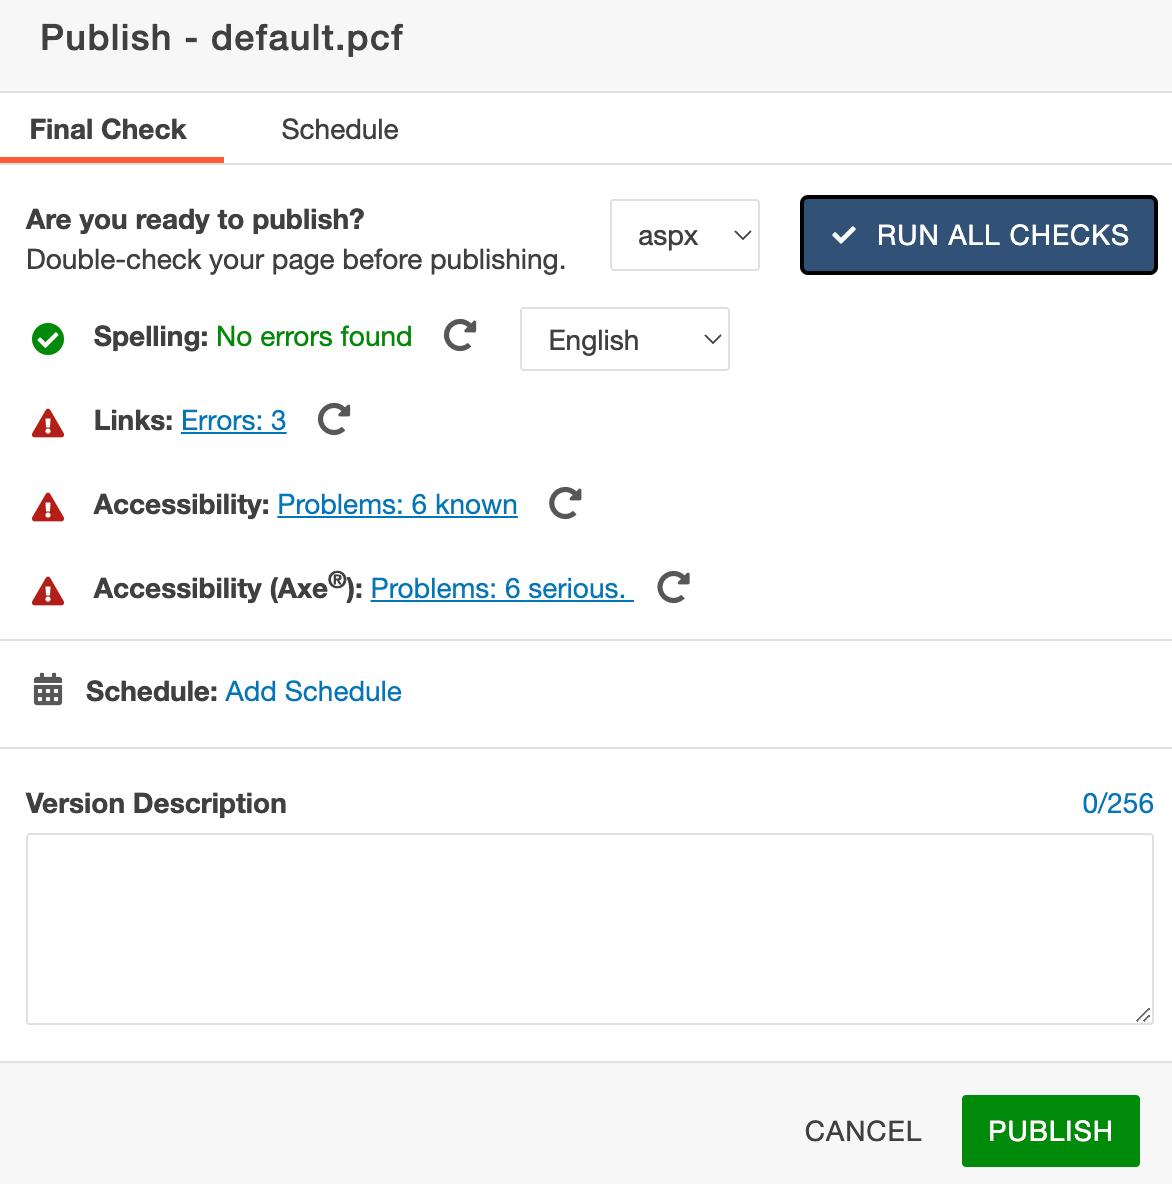
Task: Switch to the Final Check tab
Action: click(x=108, y=129)
